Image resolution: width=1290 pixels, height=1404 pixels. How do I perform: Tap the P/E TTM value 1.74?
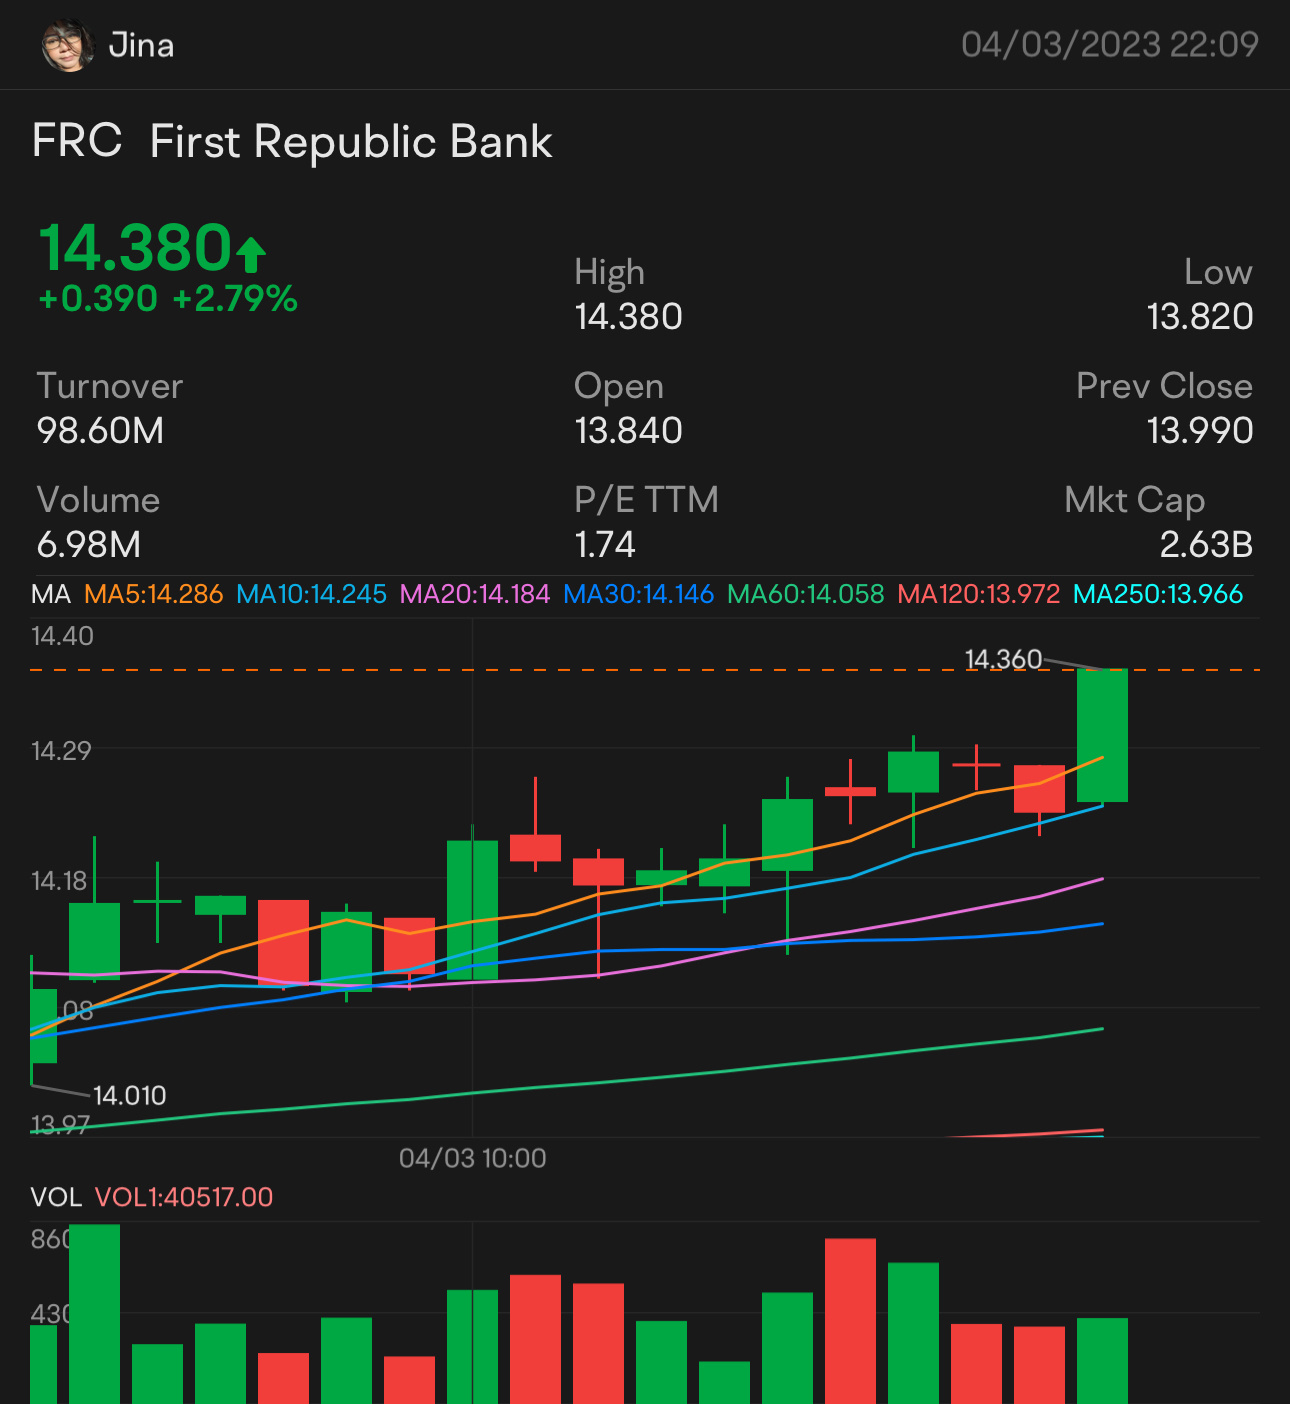pos(605,545)
